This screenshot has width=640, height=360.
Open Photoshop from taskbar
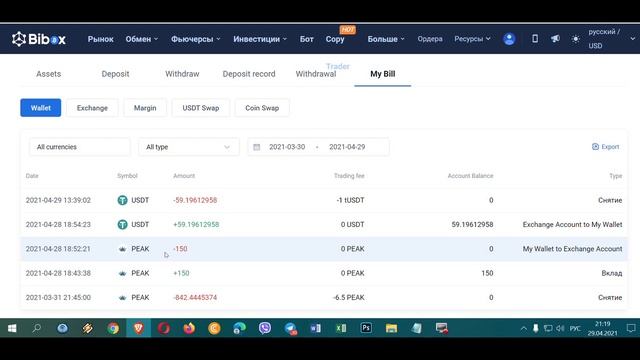[366, 328]
